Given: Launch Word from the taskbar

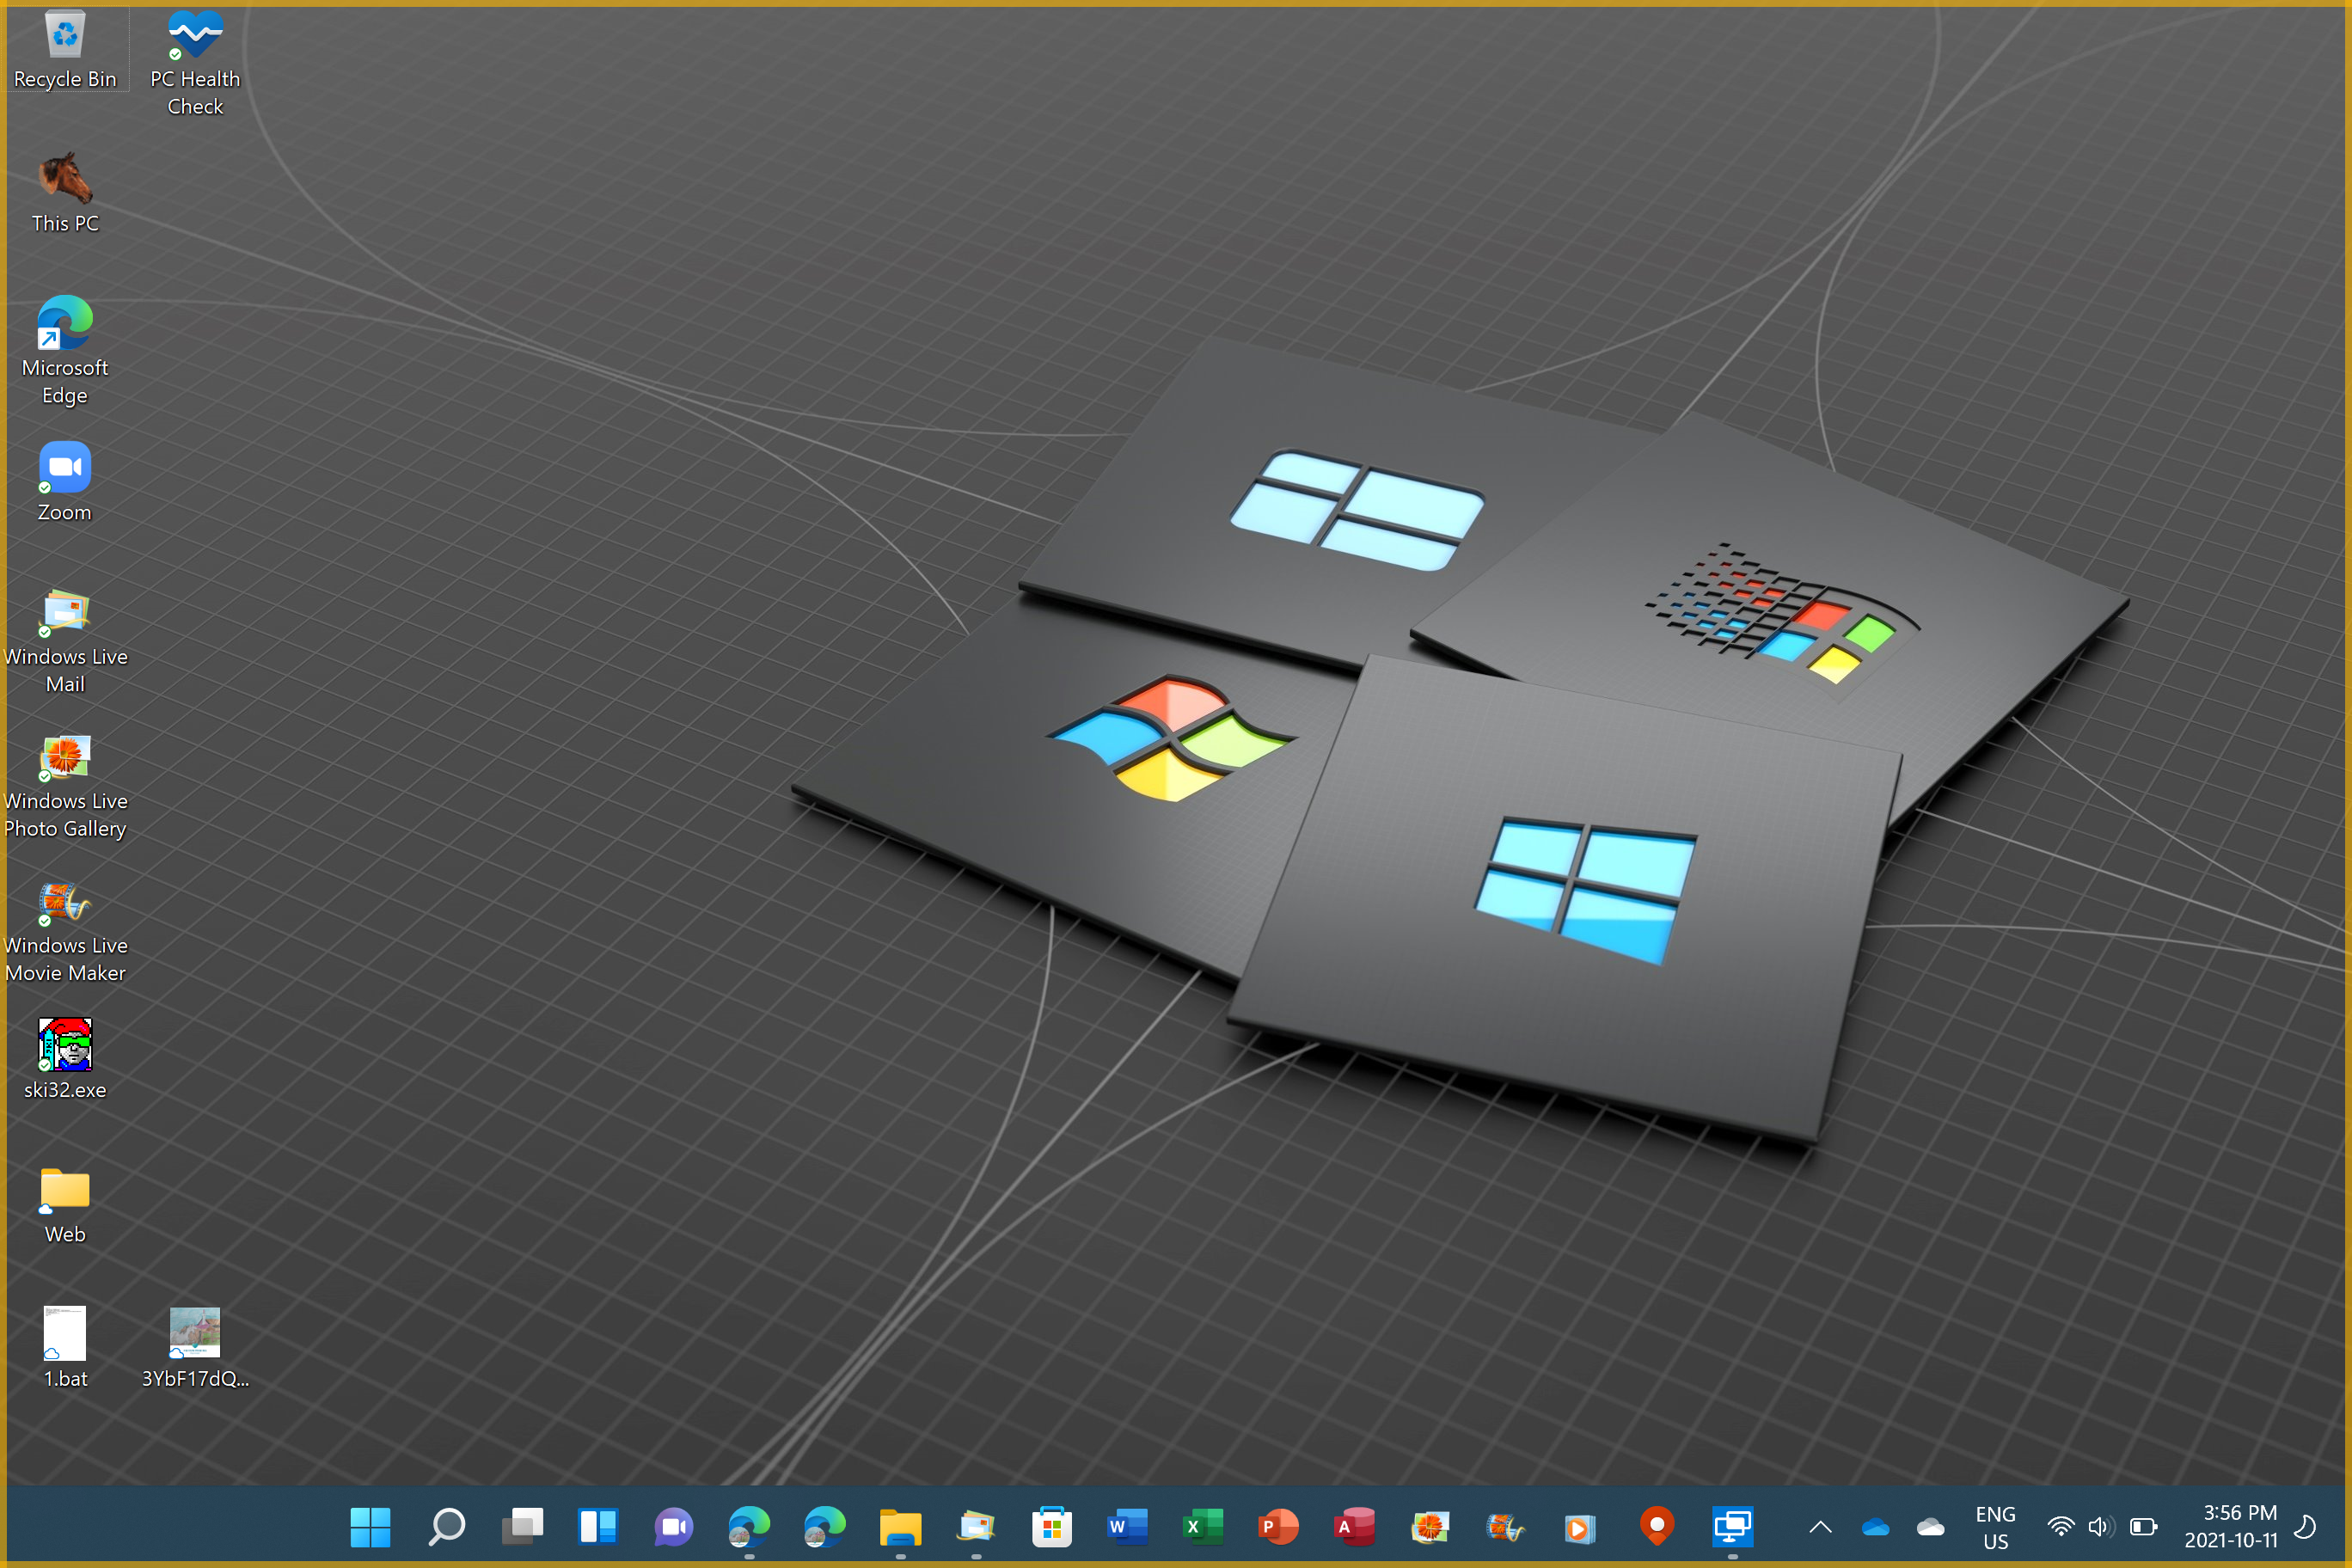Looking at the screenshot, I should [1127, 1527].
